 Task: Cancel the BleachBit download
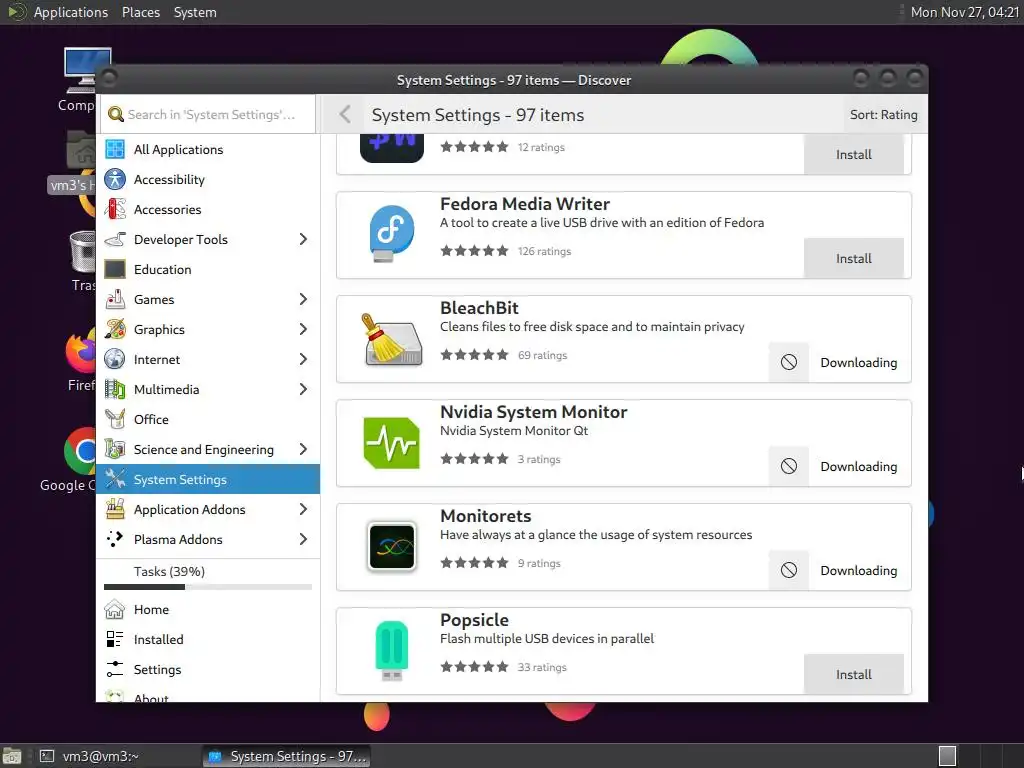tap(789, 362)
